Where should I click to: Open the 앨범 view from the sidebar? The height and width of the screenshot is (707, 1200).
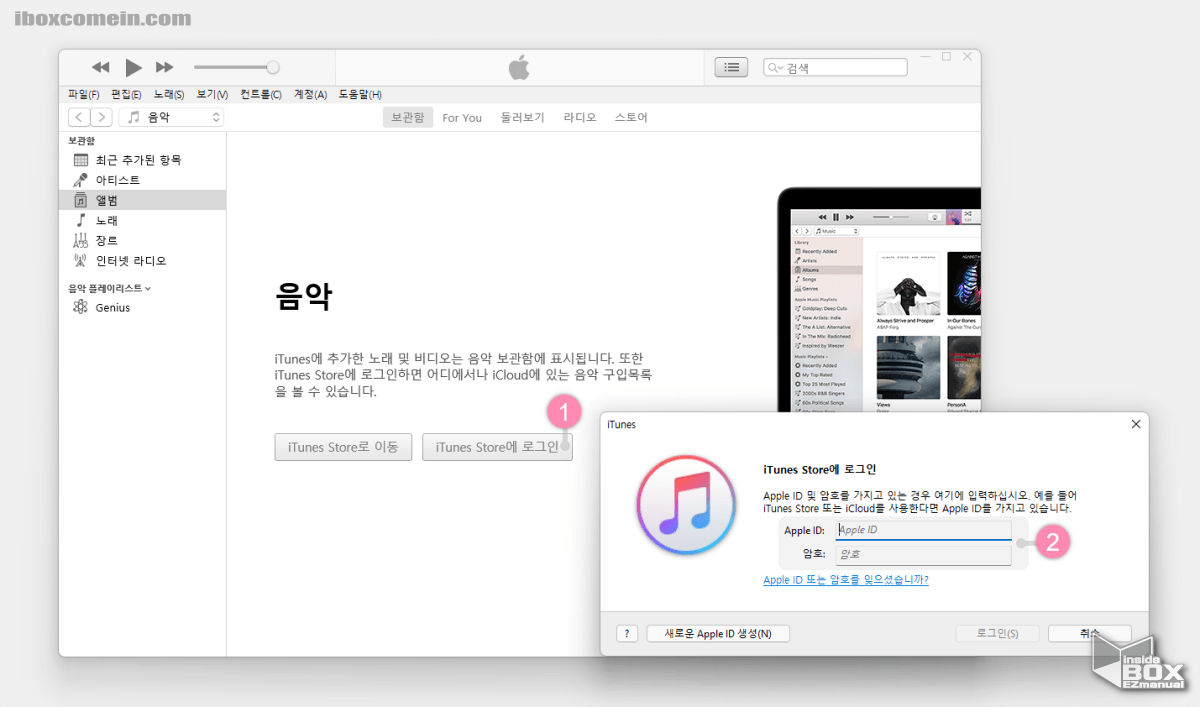tap(104, 199)
